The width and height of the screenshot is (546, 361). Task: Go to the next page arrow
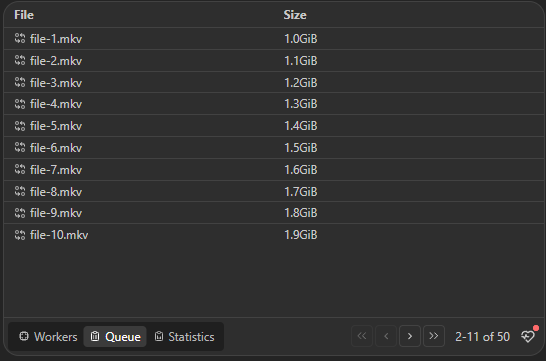pos(410,336)
